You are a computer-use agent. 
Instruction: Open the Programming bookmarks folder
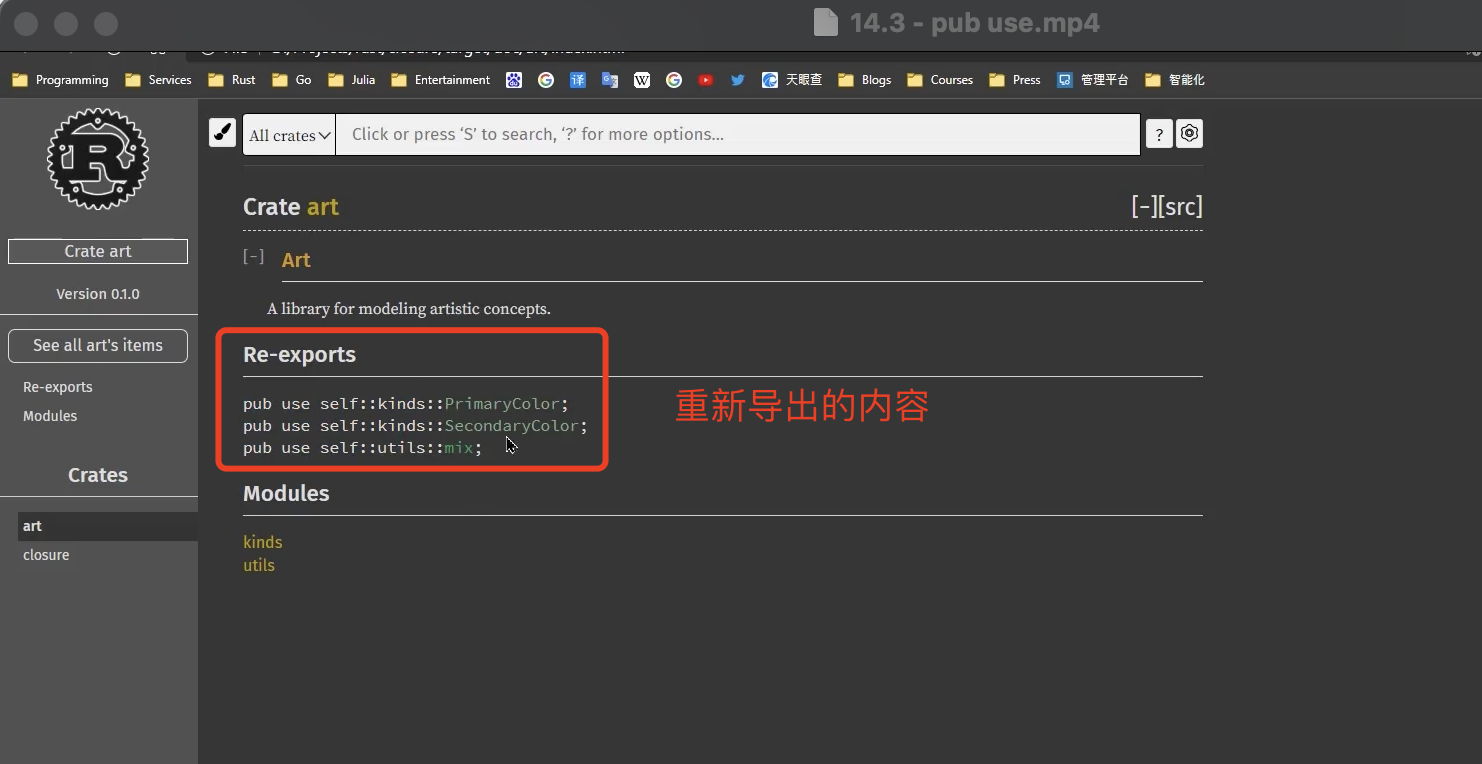point(60,80)
